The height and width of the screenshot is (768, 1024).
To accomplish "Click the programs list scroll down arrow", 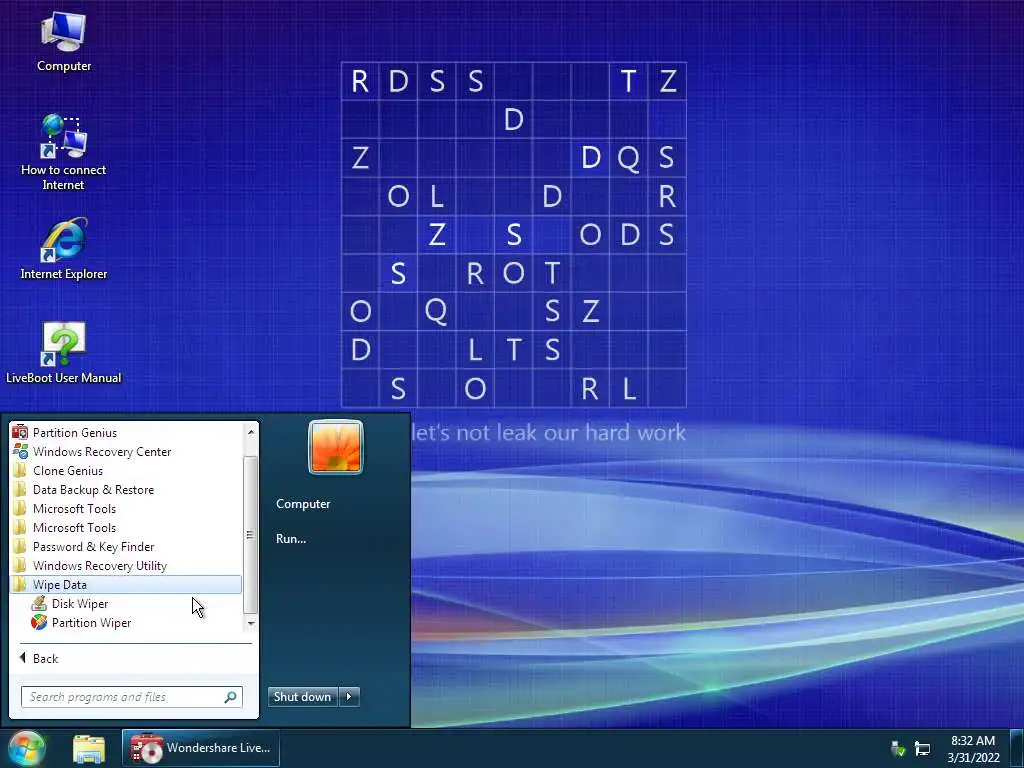I will pyautogui.click(x=251, y=624).
